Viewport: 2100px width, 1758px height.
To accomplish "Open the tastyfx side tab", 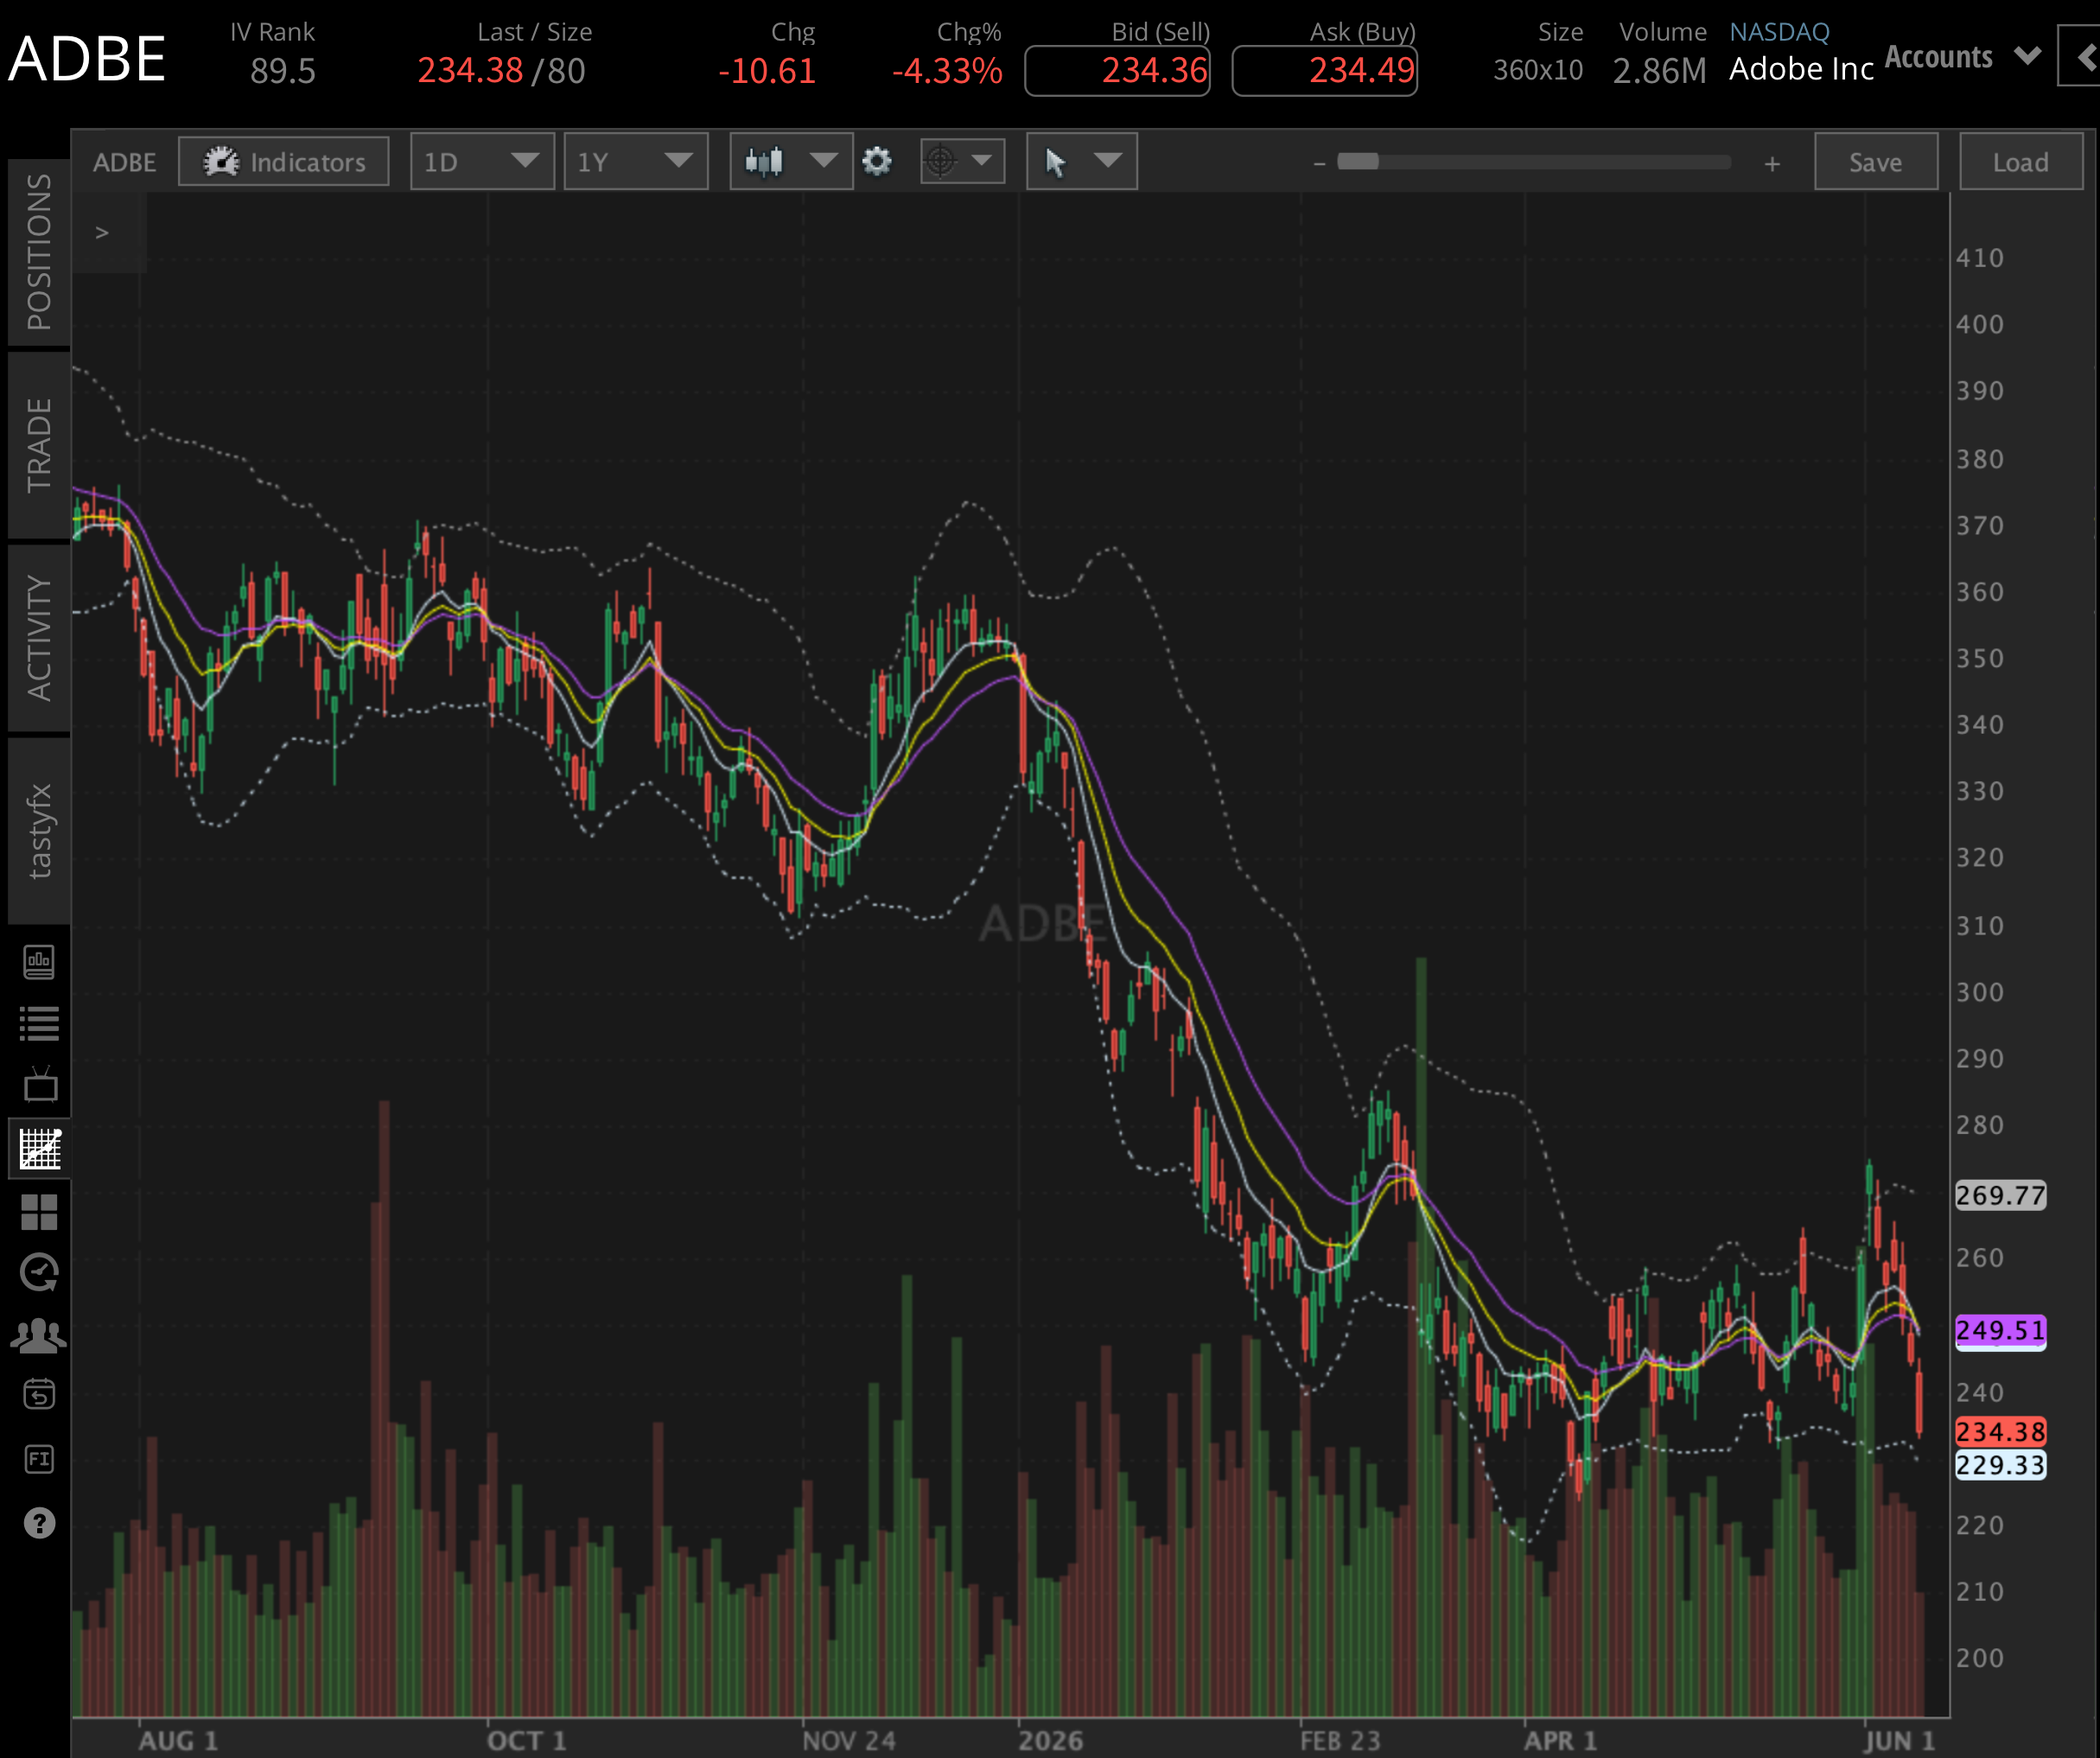I will pos(39,831).
